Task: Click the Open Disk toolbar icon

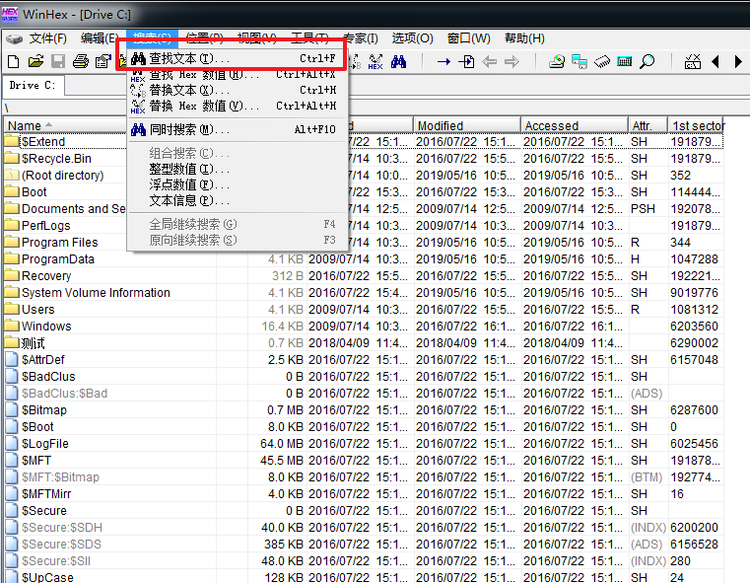Action: pyautogui.click(x=556, y=62)
